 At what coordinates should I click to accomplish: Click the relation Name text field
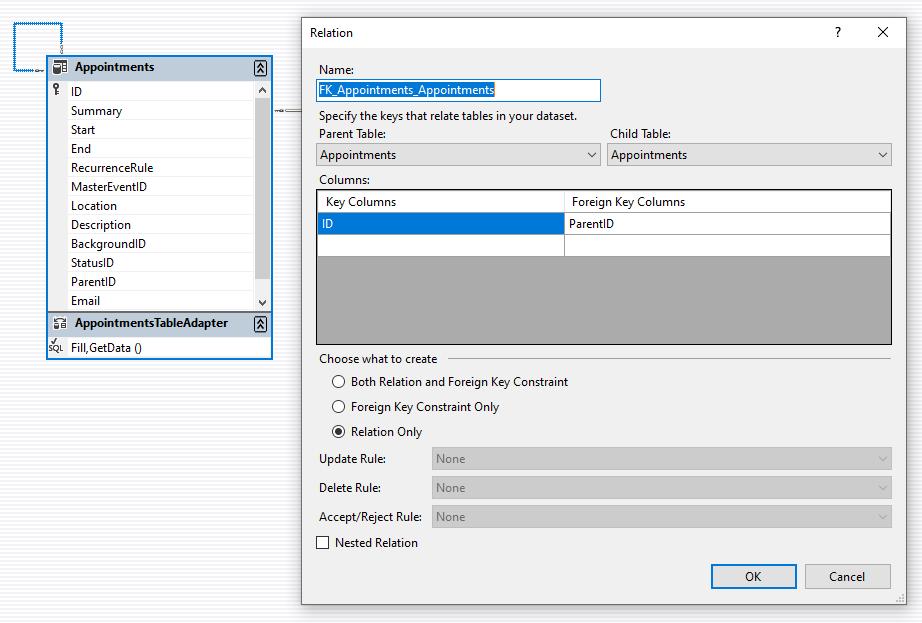click(x=459, y=90)
